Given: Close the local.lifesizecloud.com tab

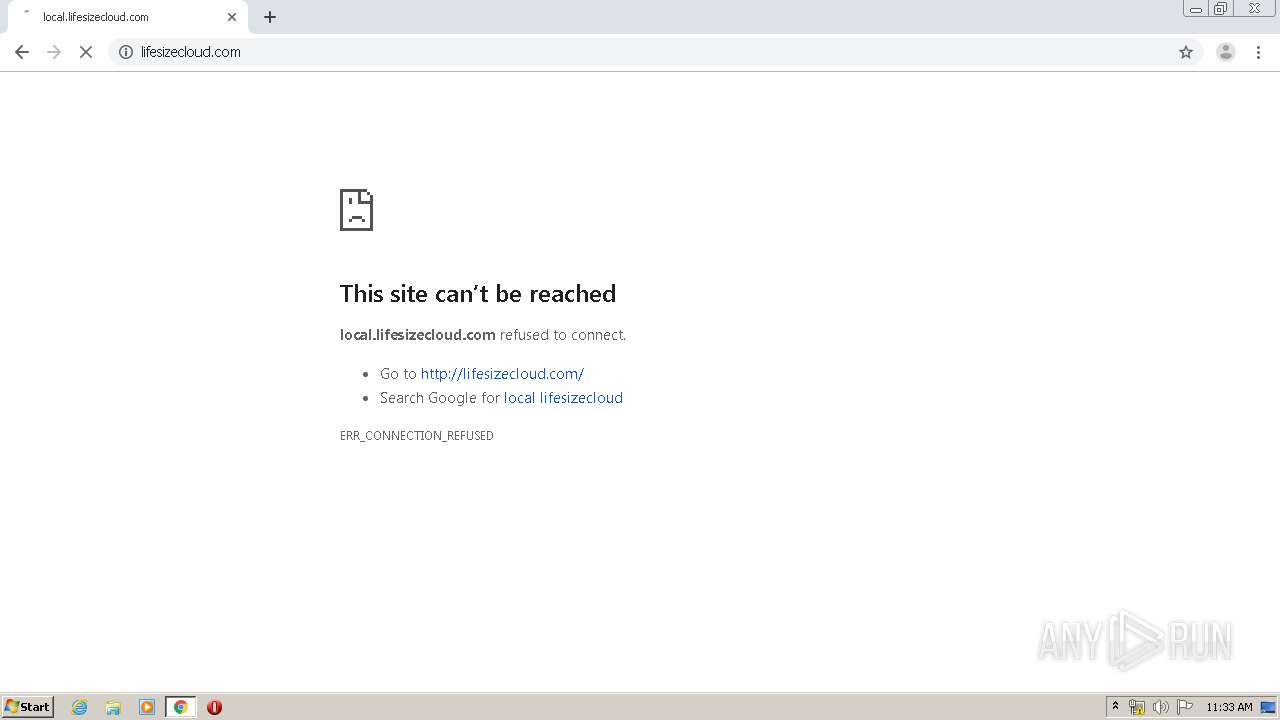Looking at the screenshot, I should 232,17.
